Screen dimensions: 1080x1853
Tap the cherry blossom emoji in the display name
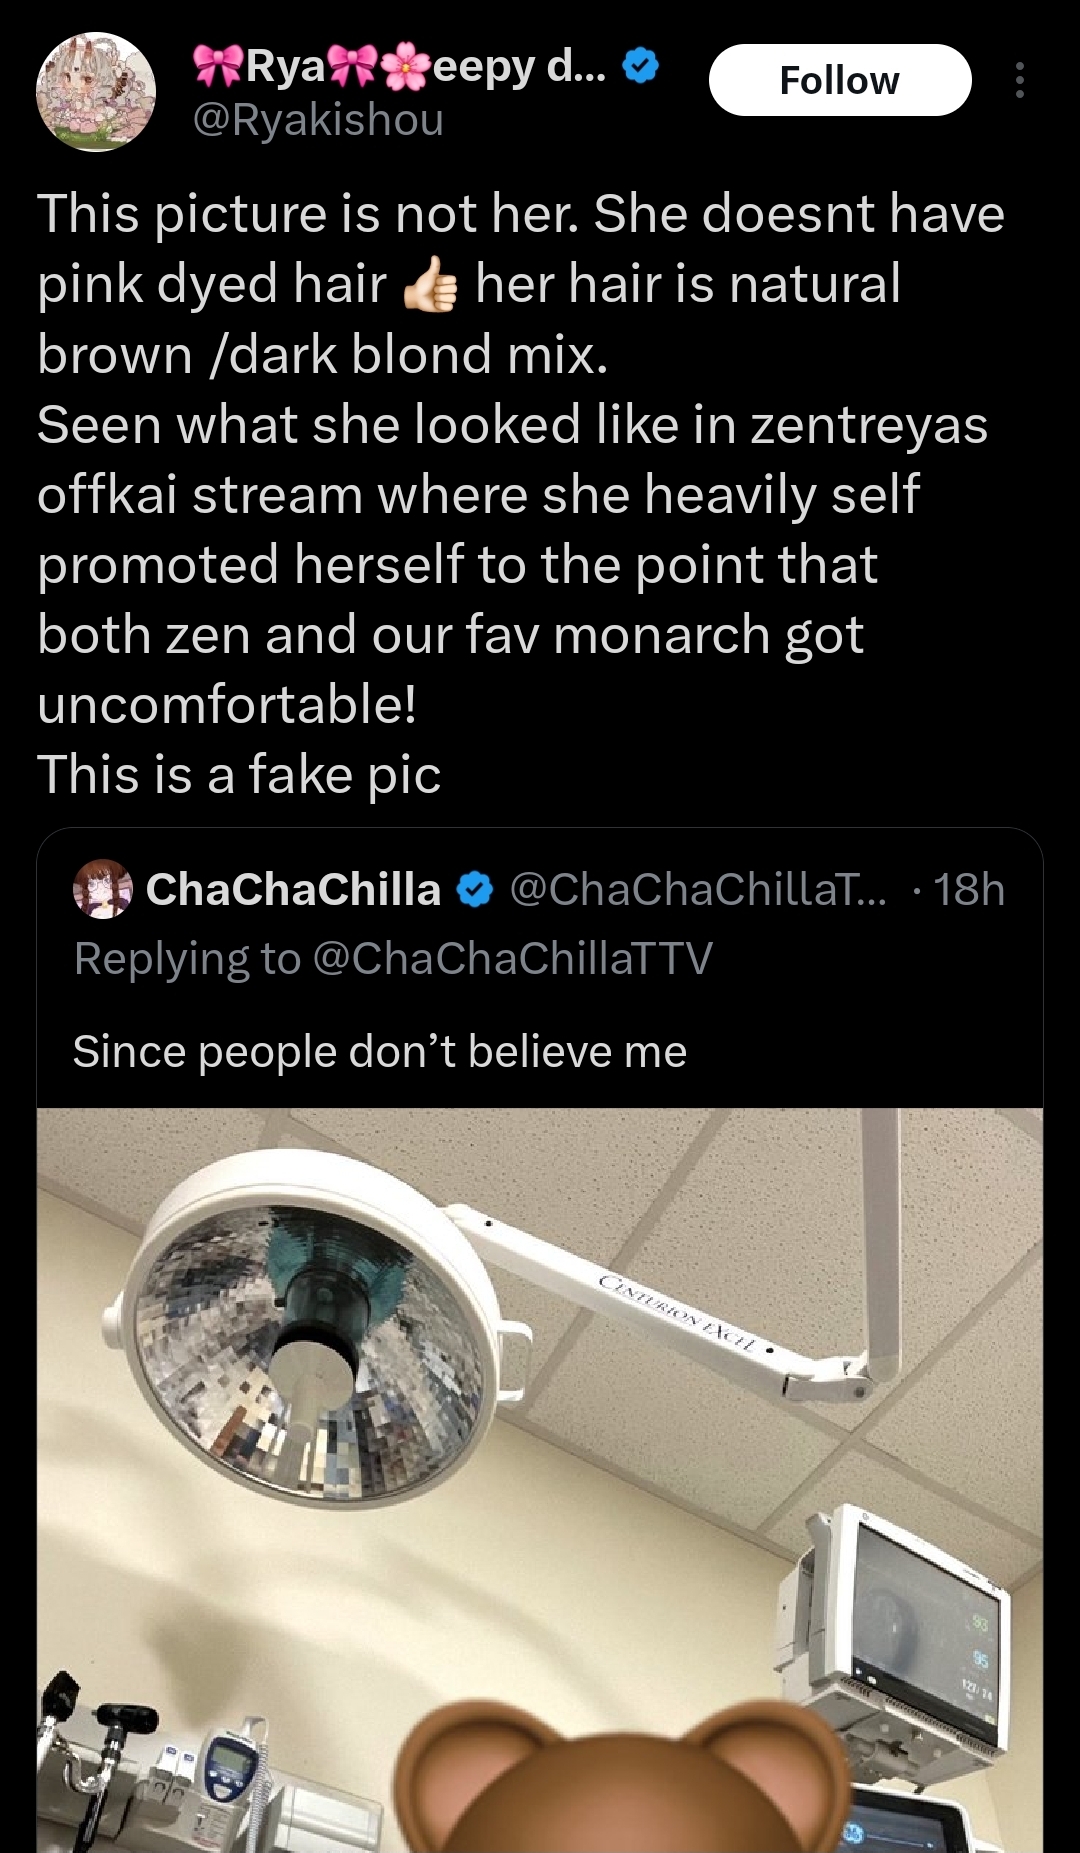(405, 66)
